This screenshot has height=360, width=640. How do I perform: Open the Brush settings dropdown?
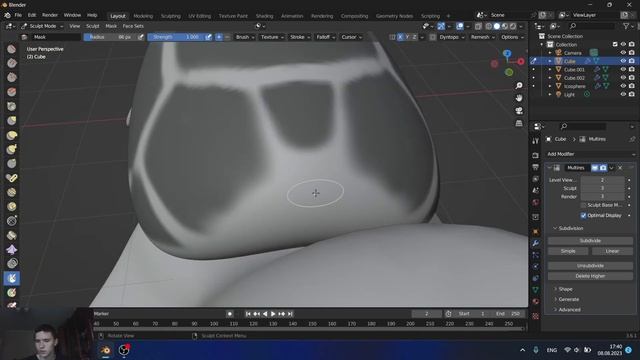[x=245, y=37]
